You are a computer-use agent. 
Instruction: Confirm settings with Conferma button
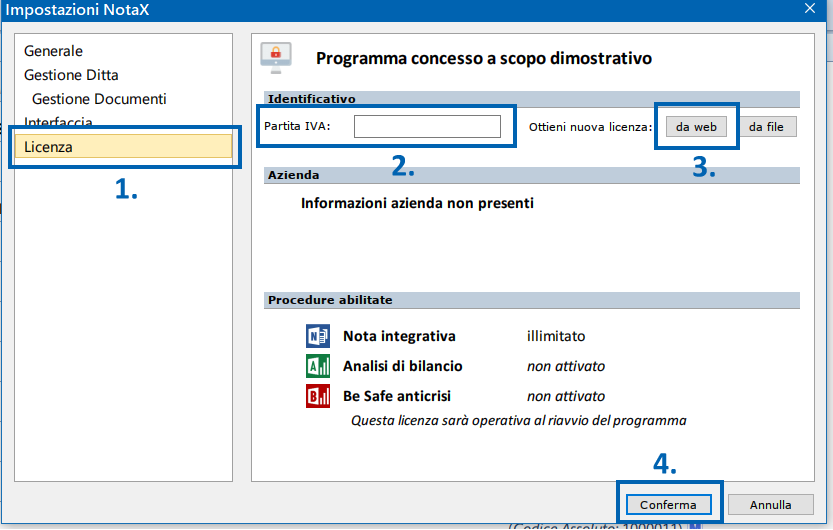(x=668, y=505)
